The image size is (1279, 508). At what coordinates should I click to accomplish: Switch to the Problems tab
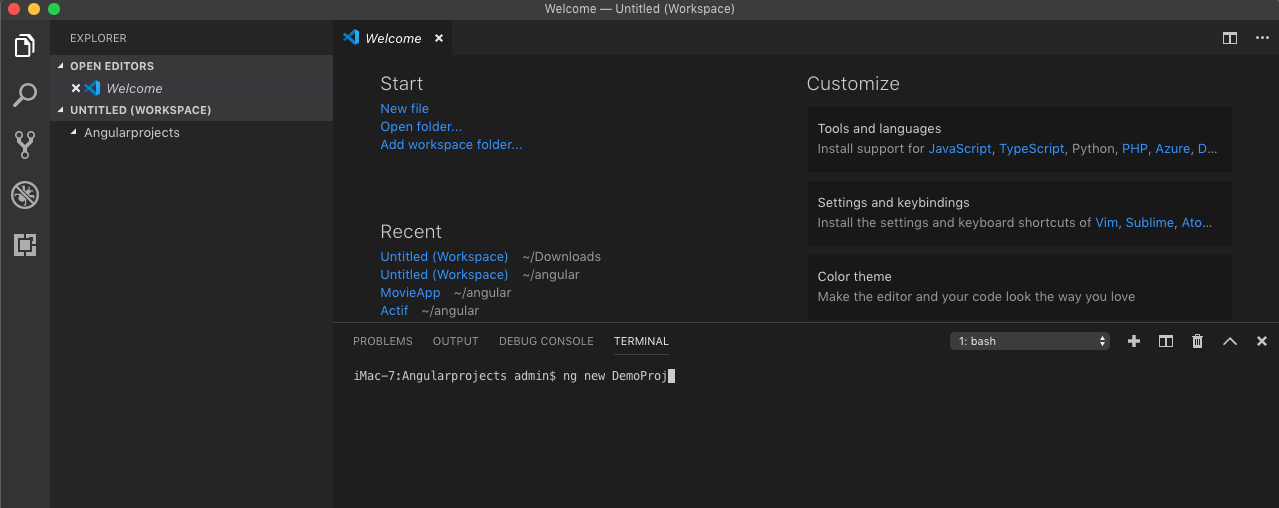(x=382, y=341)
